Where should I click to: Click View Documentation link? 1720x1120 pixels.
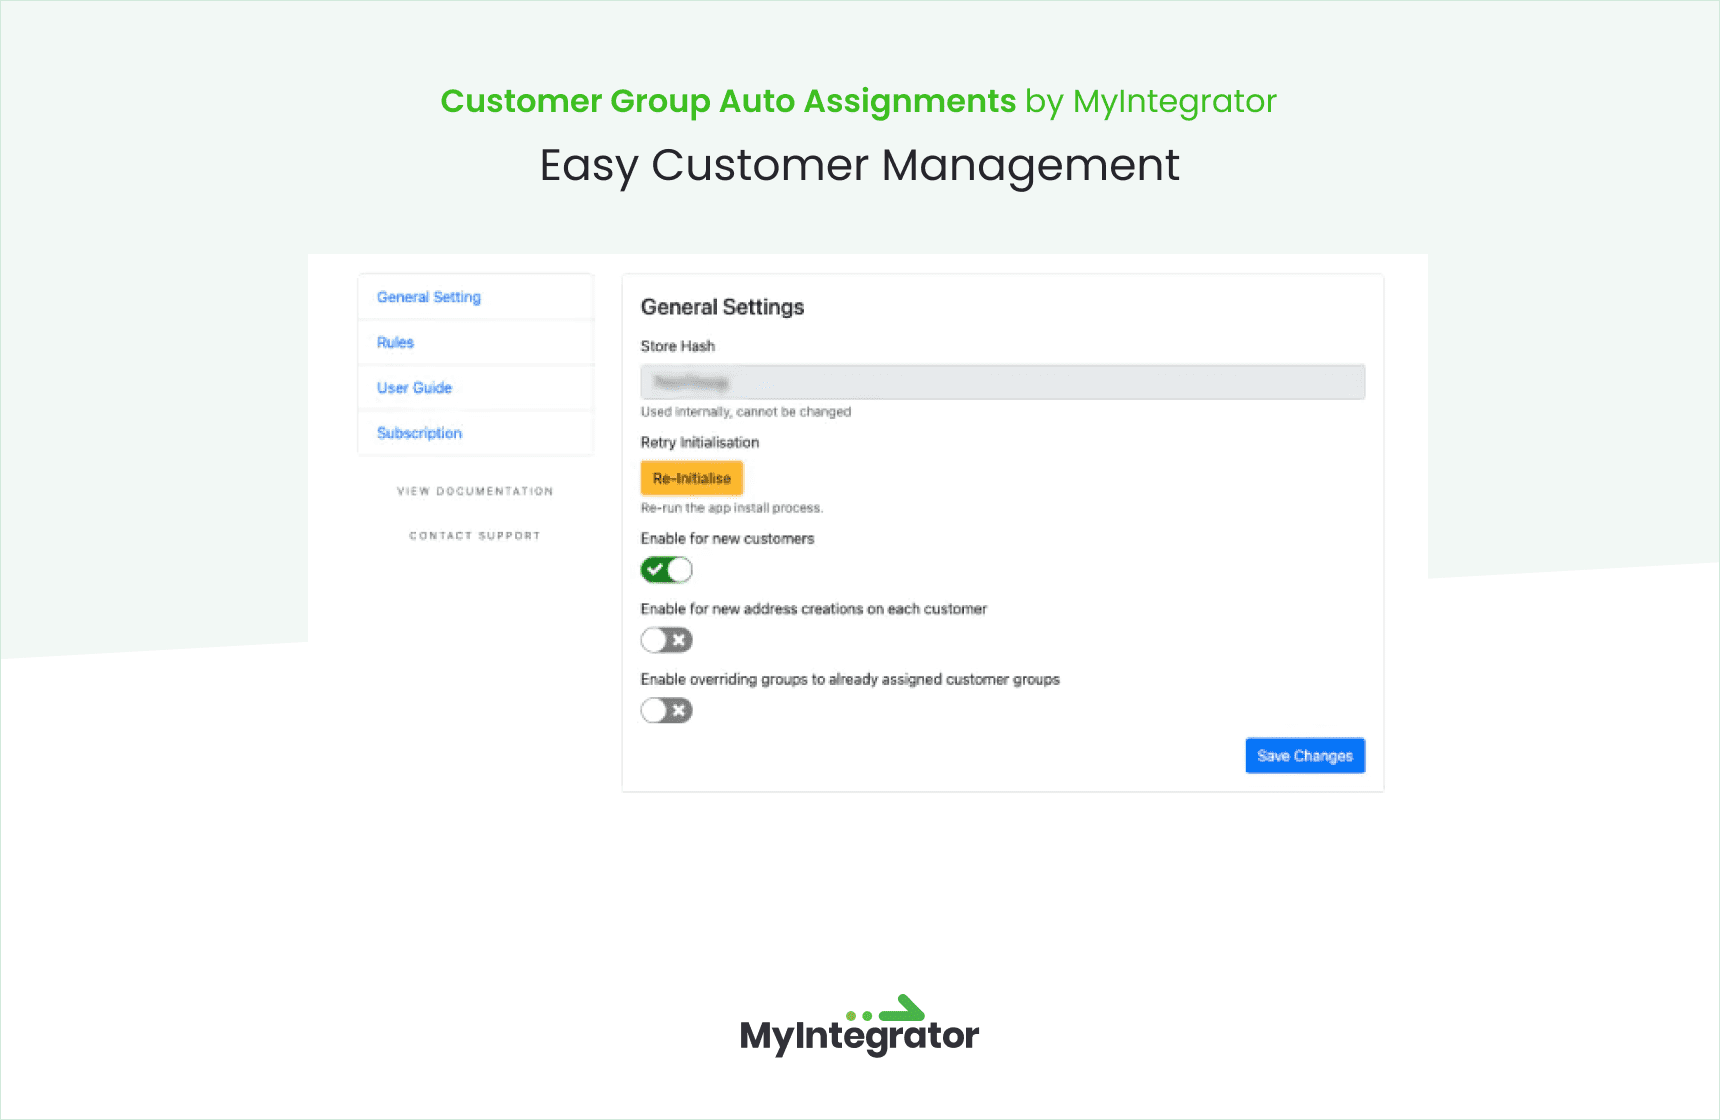click(475, 491)
